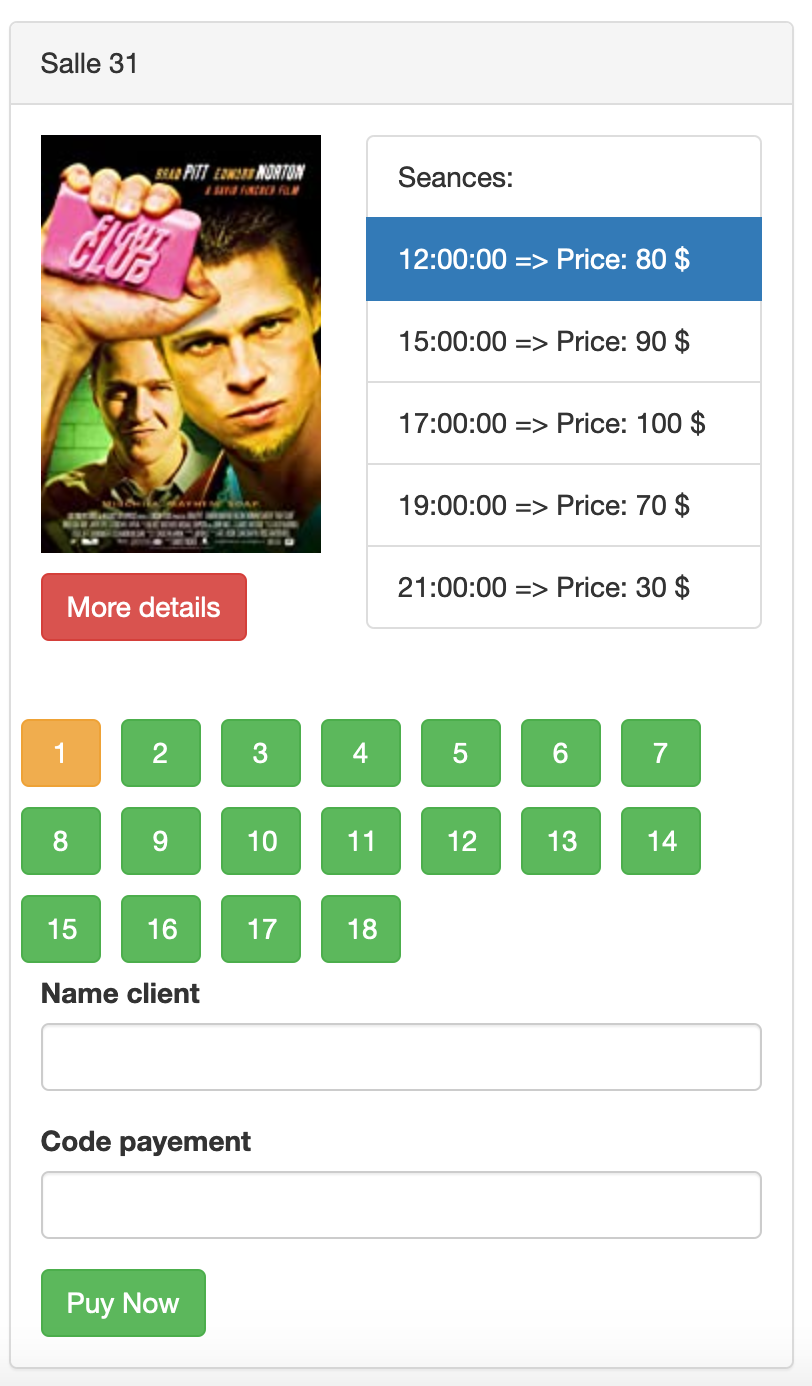Select seat number 18

(x=361, y=929)
